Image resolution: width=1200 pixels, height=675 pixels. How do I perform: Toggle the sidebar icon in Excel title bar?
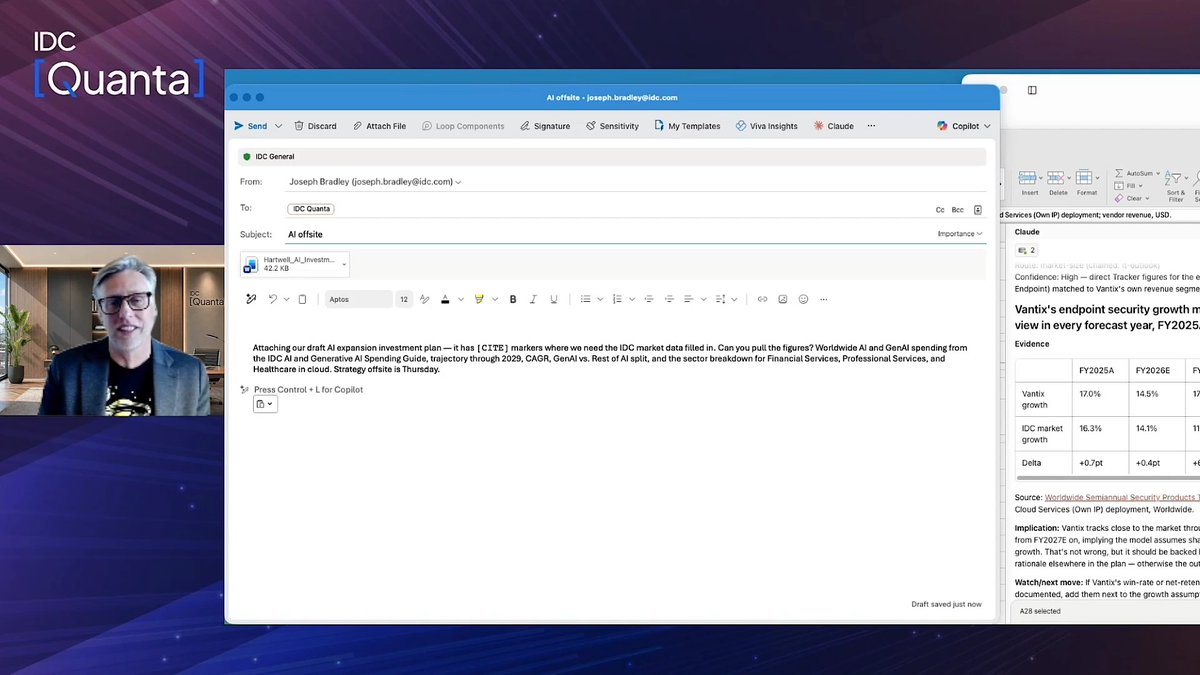click(1032, 90)
